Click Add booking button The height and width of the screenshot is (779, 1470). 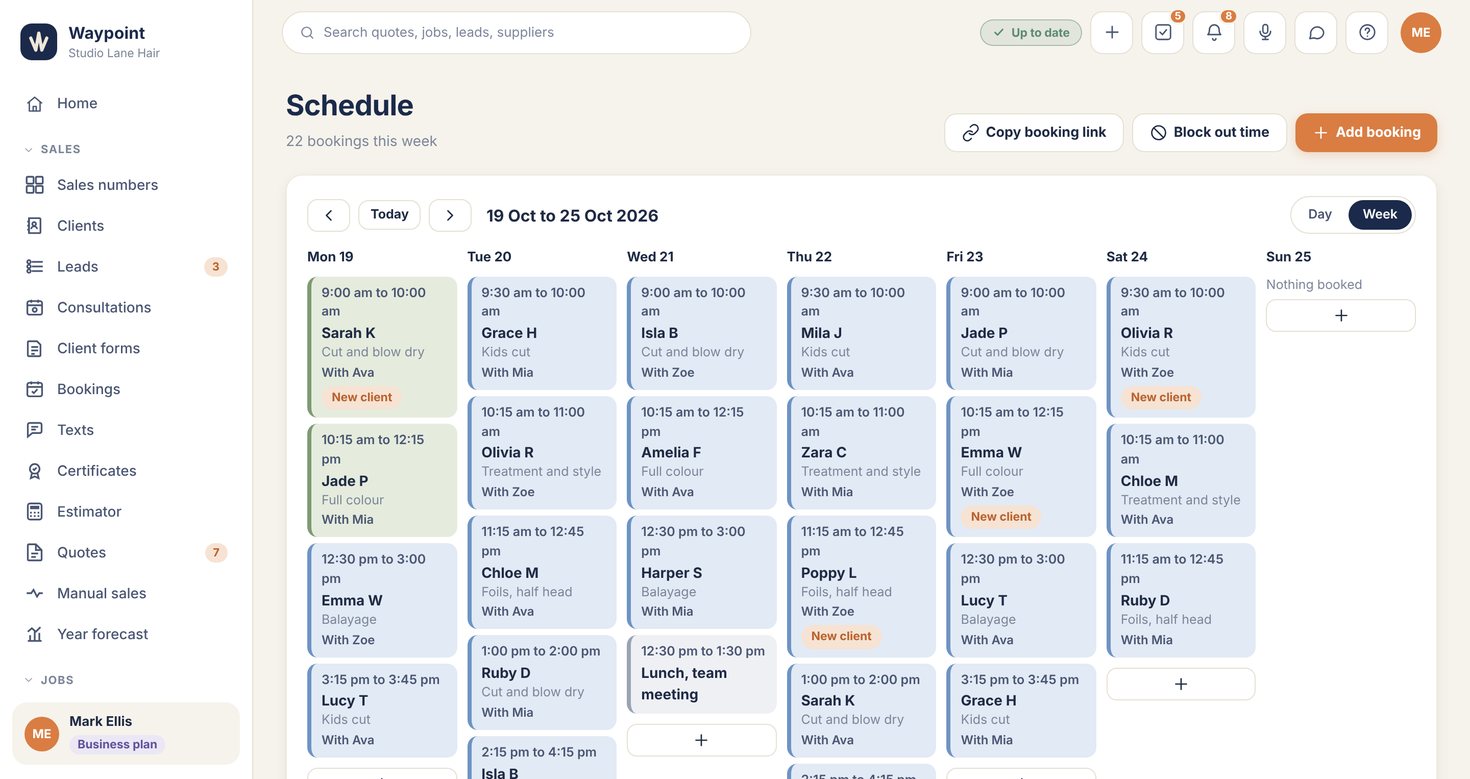click(x=1366, y=132)
